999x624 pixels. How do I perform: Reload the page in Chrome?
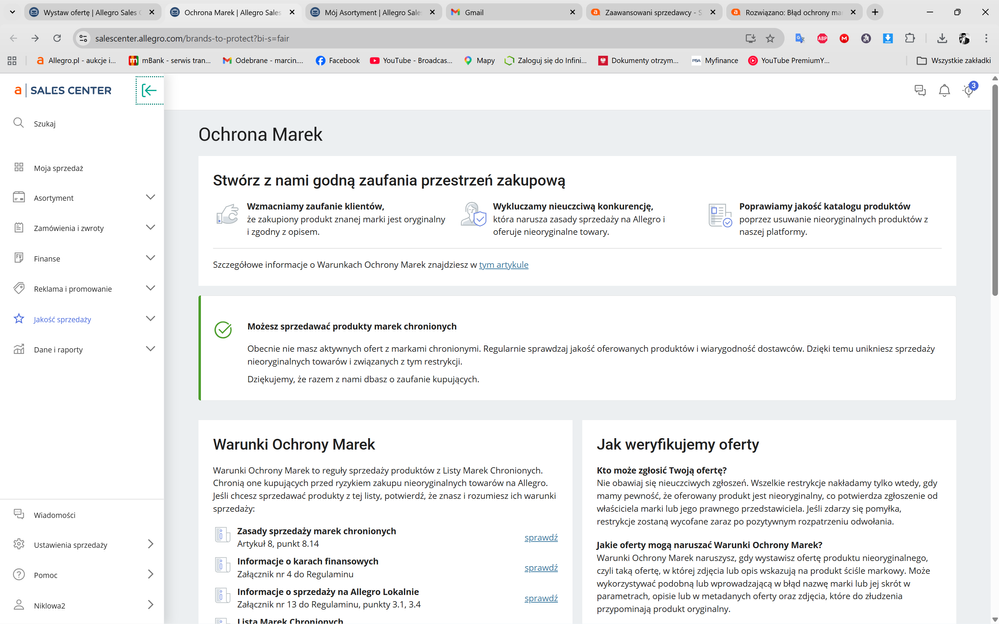coord(57,38)
